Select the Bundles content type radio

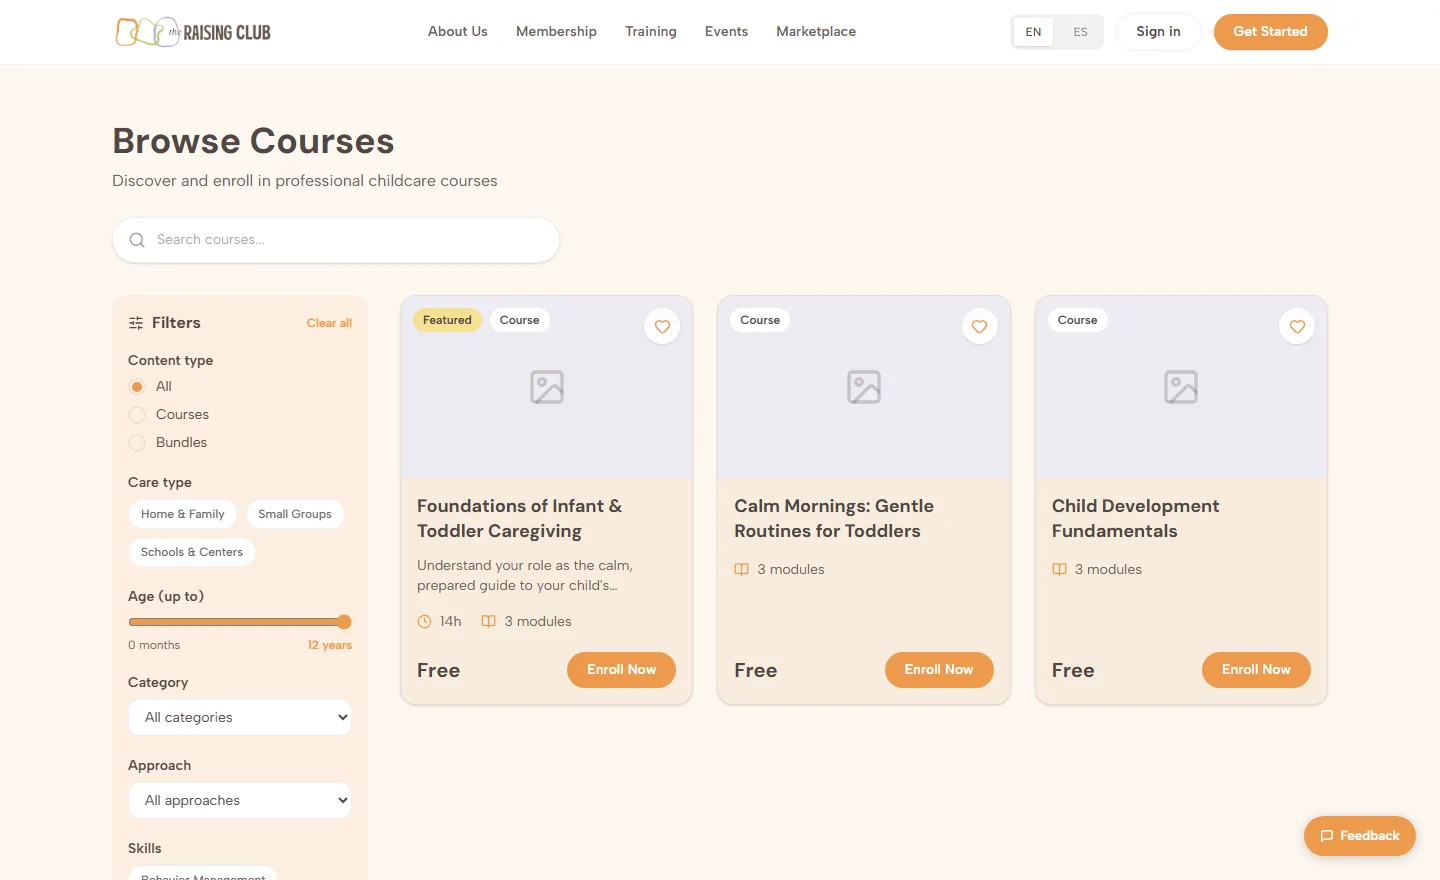click(x=137, y=443)
